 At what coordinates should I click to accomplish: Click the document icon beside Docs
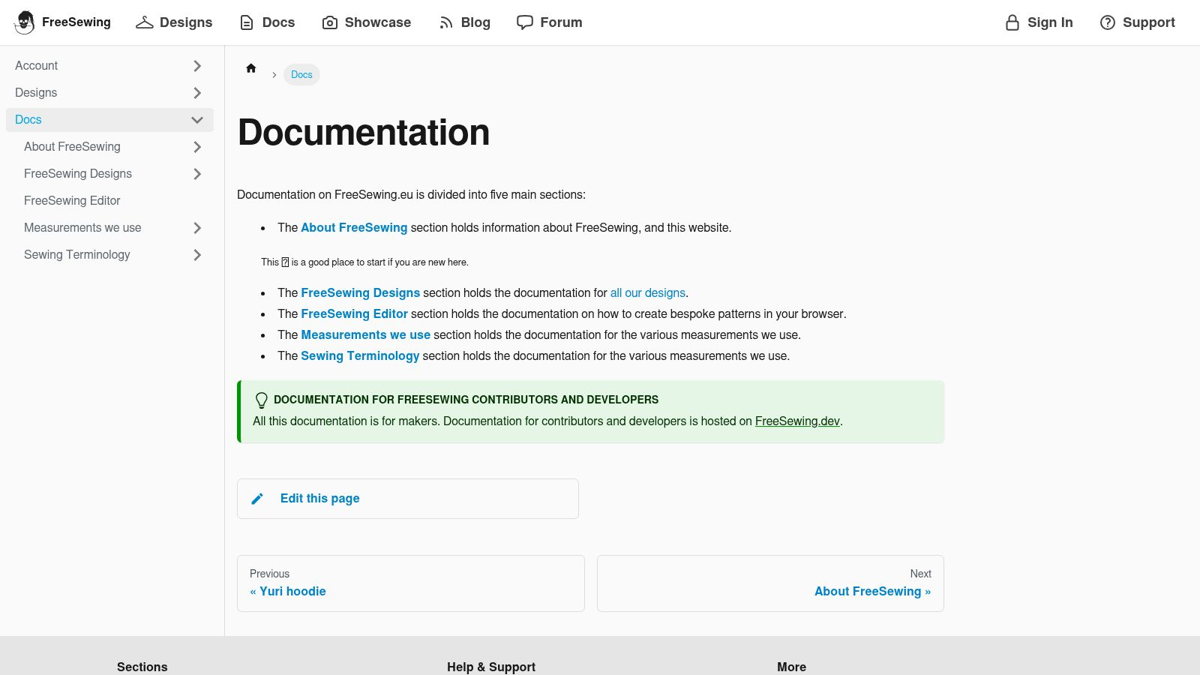click(247, 22)
